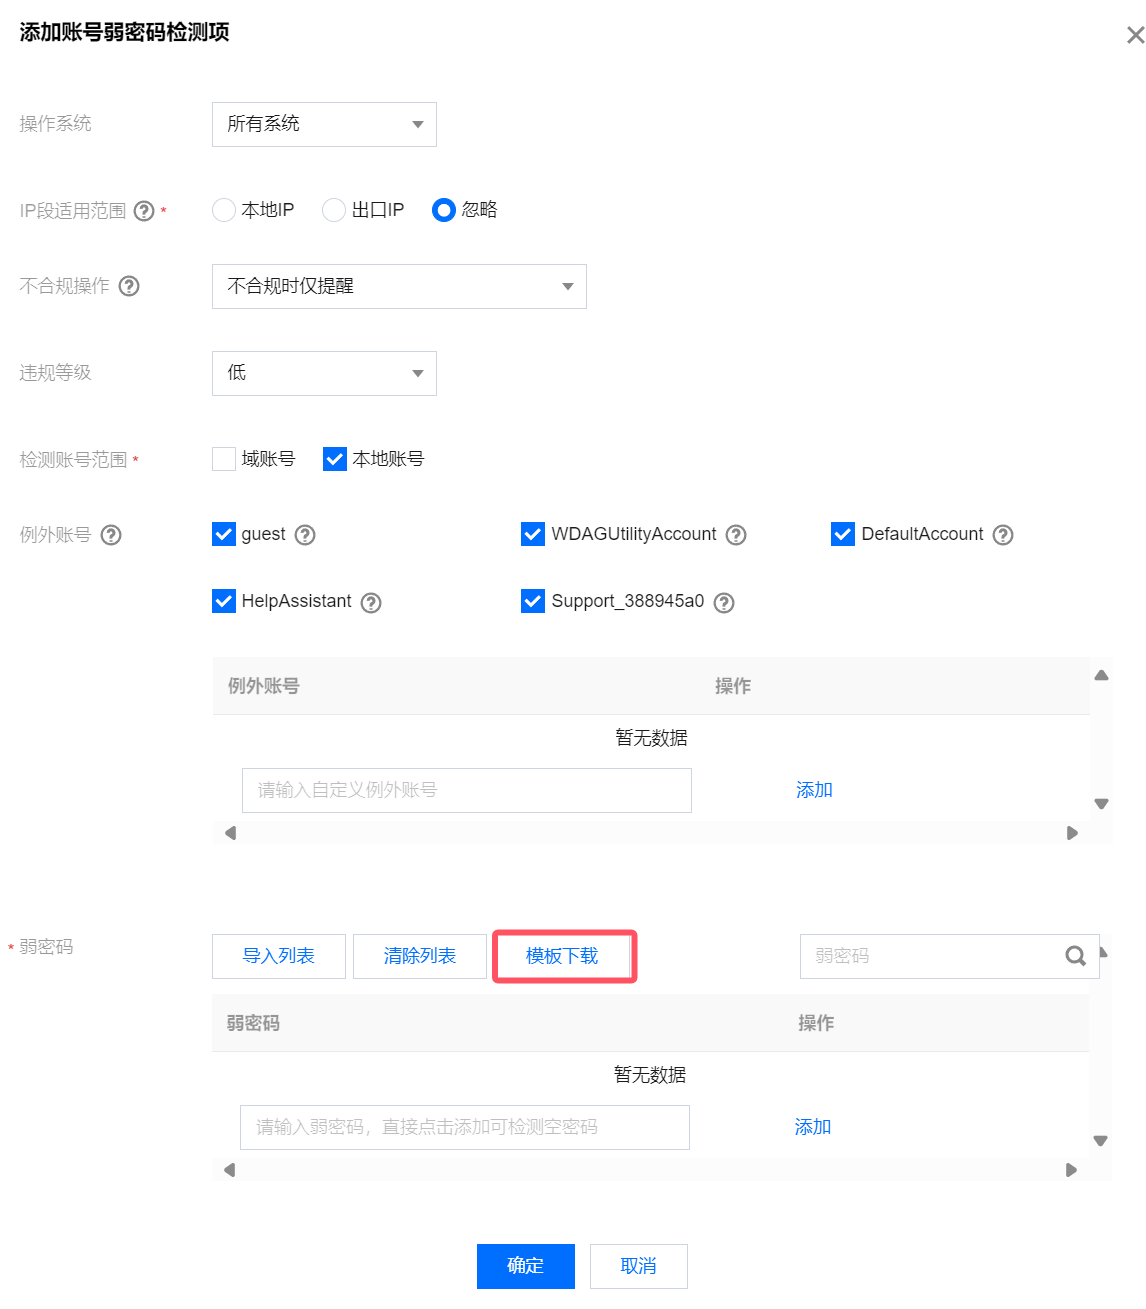The height and width of the screenshot is (1309, 1146).
Task: Click the search magnifier in 弱密码 box
Action: [x=1075, y=956]
